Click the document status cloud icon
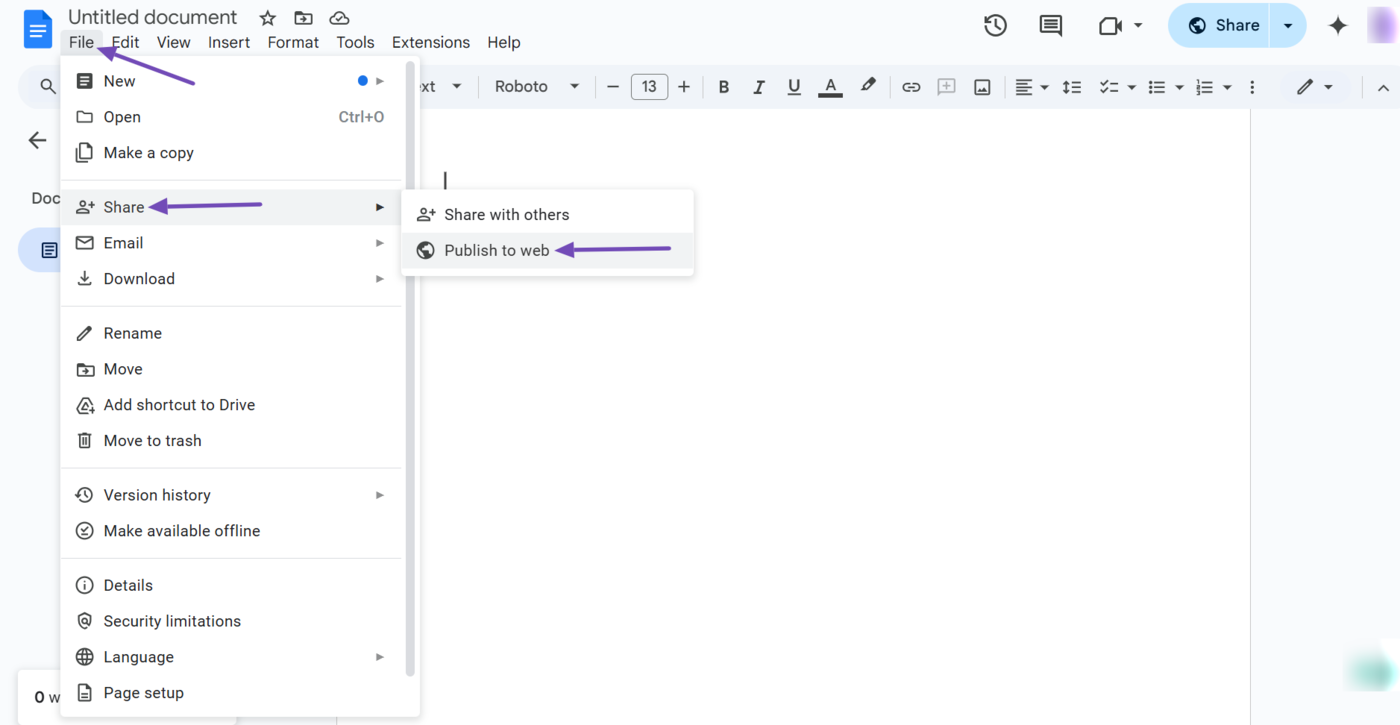This screenshot has width=1400, height=725. (339, 18)
